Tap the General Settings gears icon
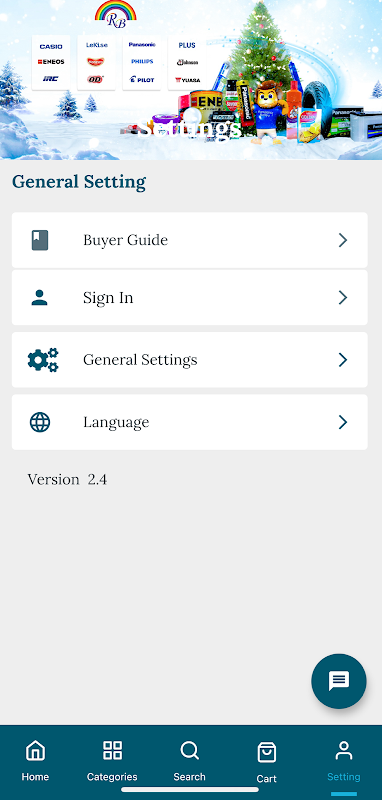The height and width of the screenshot is (800, 382). (x=43, y=360)
